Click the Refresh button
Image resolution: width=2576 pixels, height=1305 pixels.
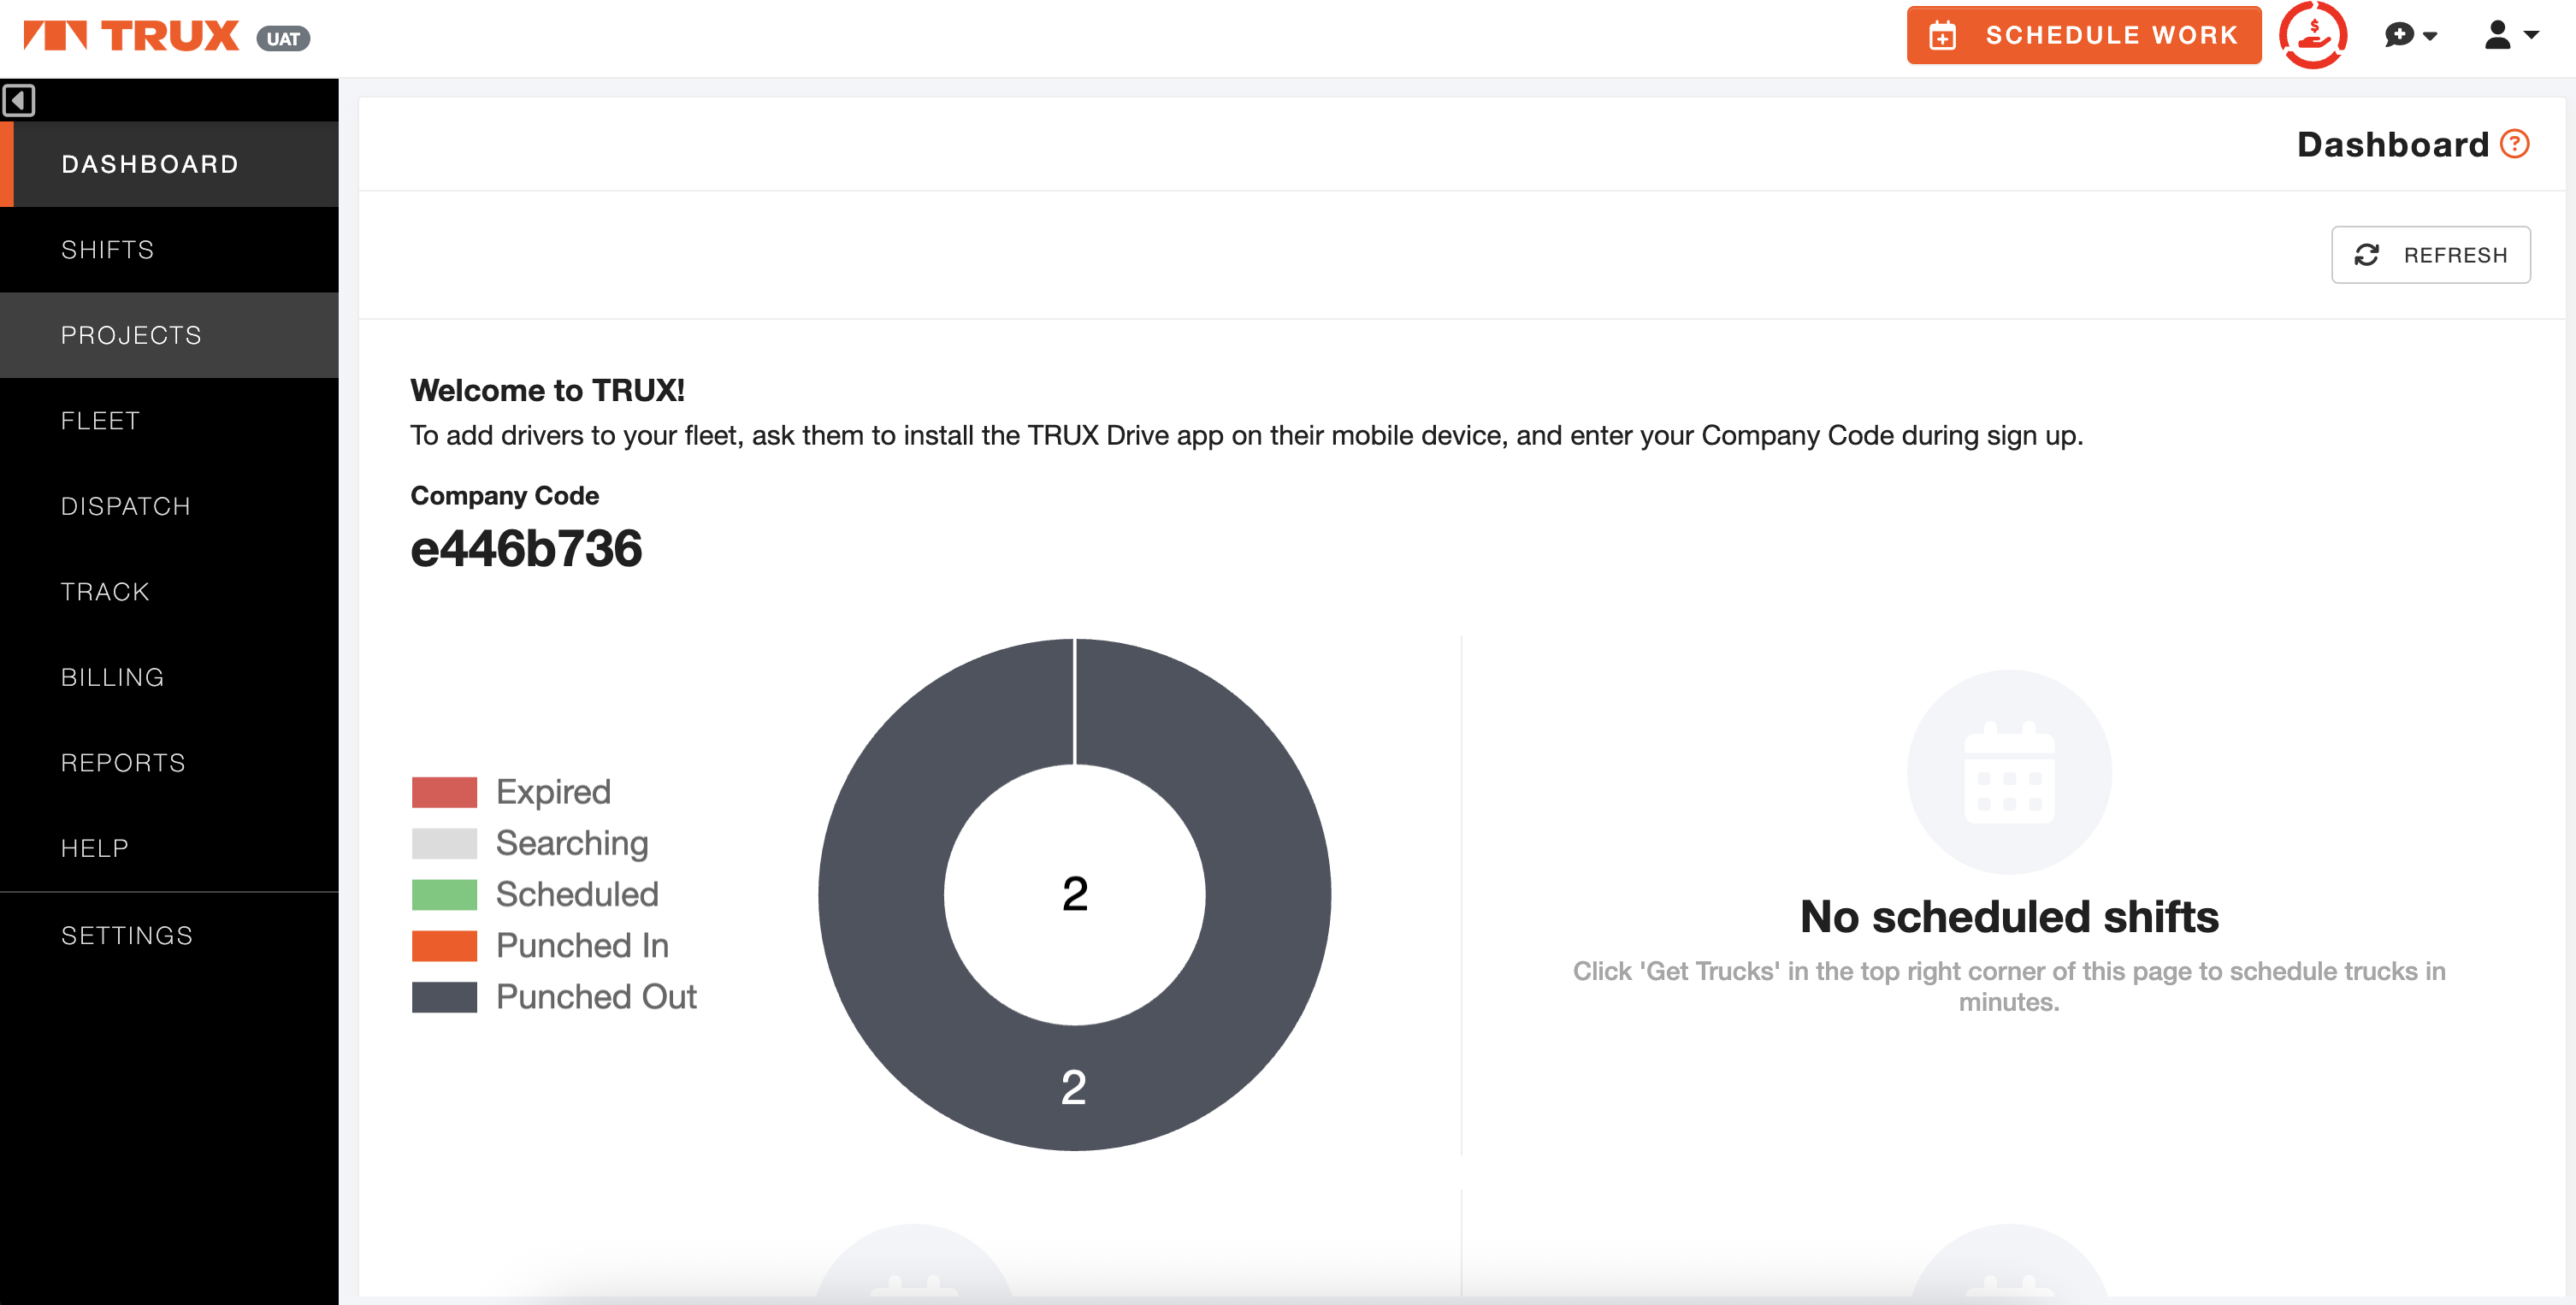point(2430,255)
